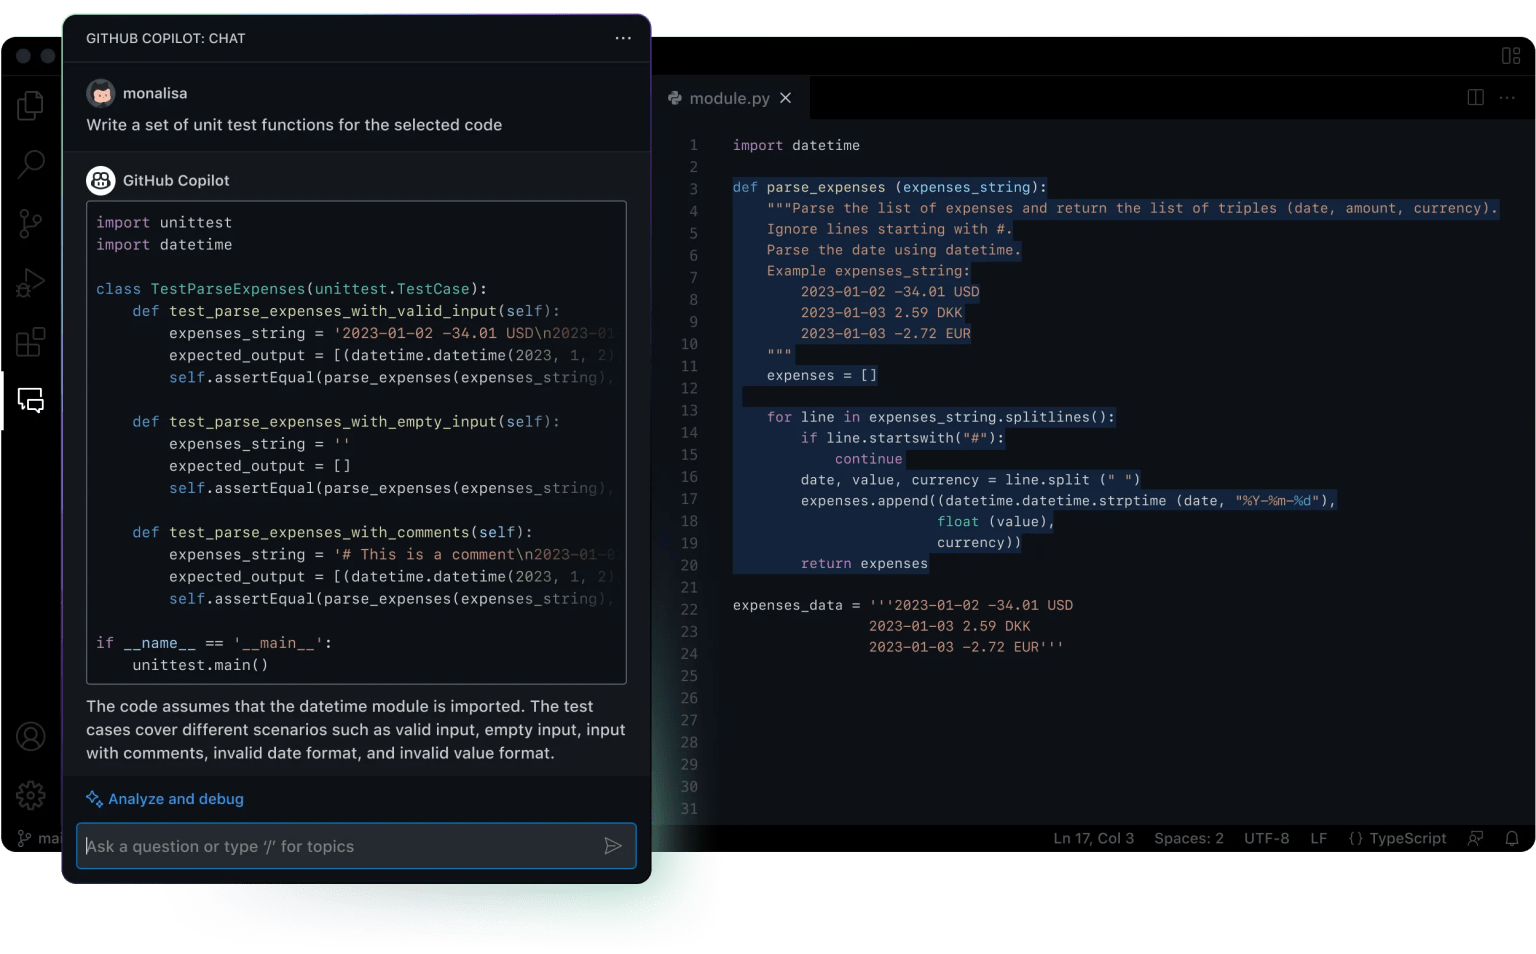Click the Spaces: 2 indentation setting
This screenshot has width=1536, height=954.
1188,838
